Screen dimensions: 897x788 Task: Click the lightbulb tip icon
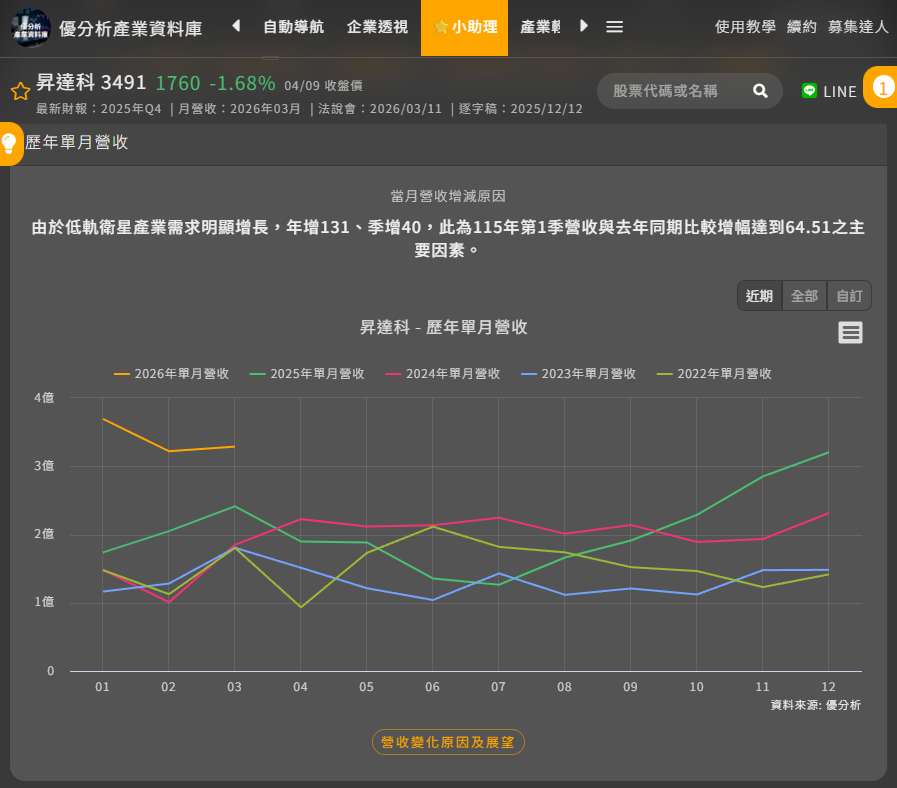pyautogui.click(x=9, y=143)
